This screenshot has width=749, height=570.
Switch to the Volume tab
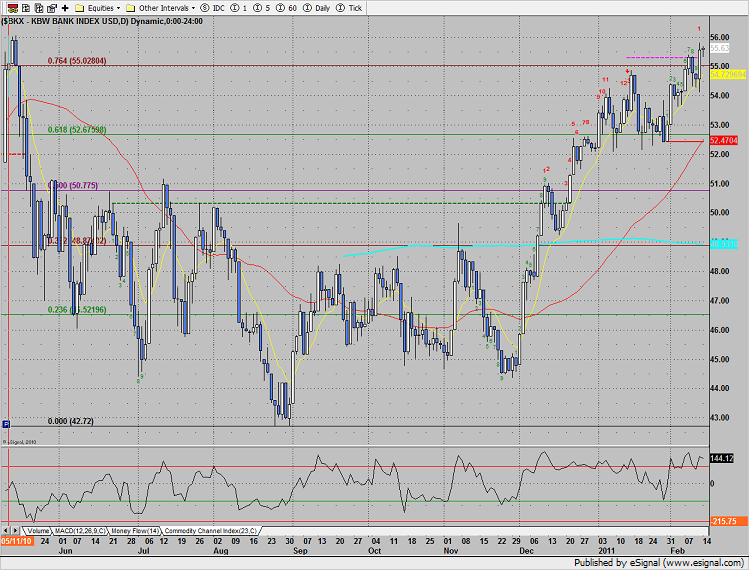[39, 530]
